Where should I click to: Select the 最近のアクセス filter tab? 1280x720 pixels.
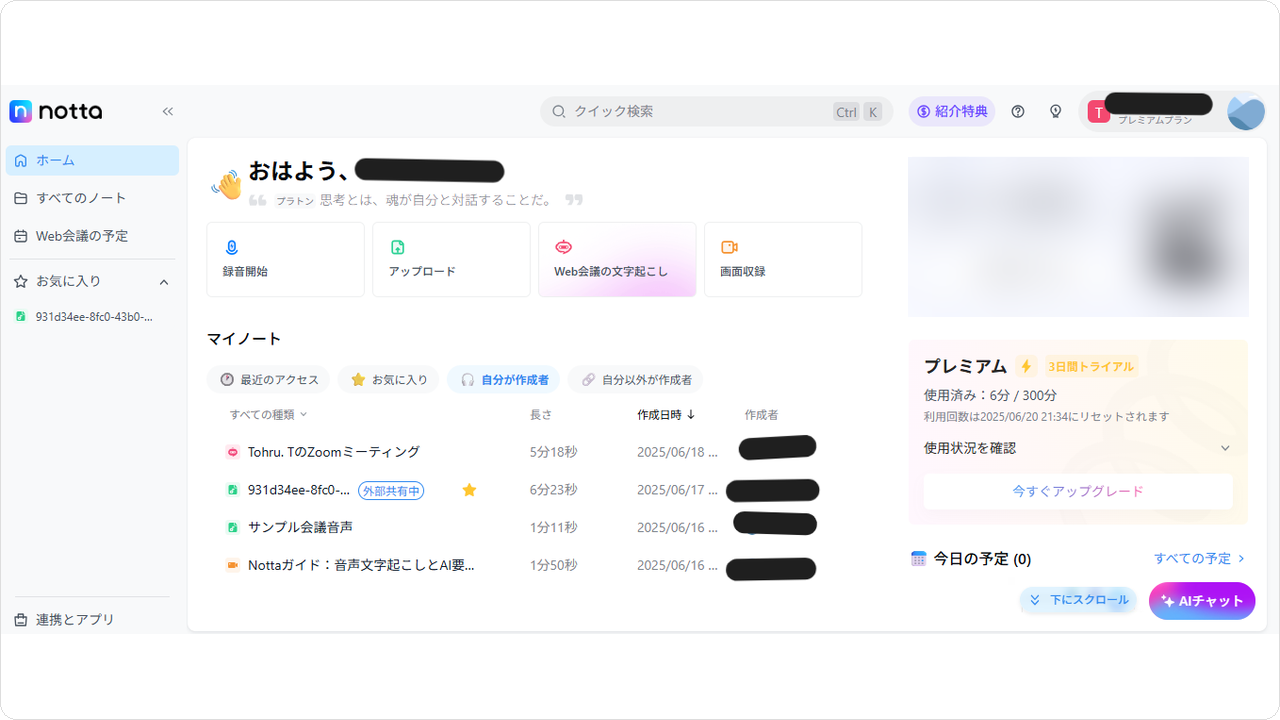269,380
